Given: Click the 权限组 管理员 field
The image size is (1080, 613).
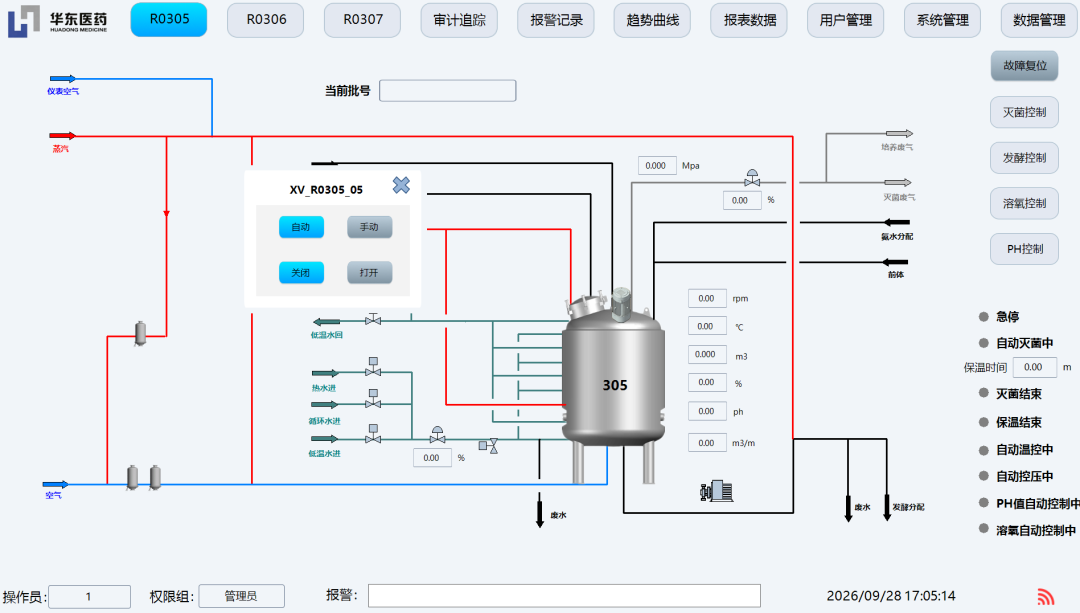Looking at the screenshot, I should [242, 596].
